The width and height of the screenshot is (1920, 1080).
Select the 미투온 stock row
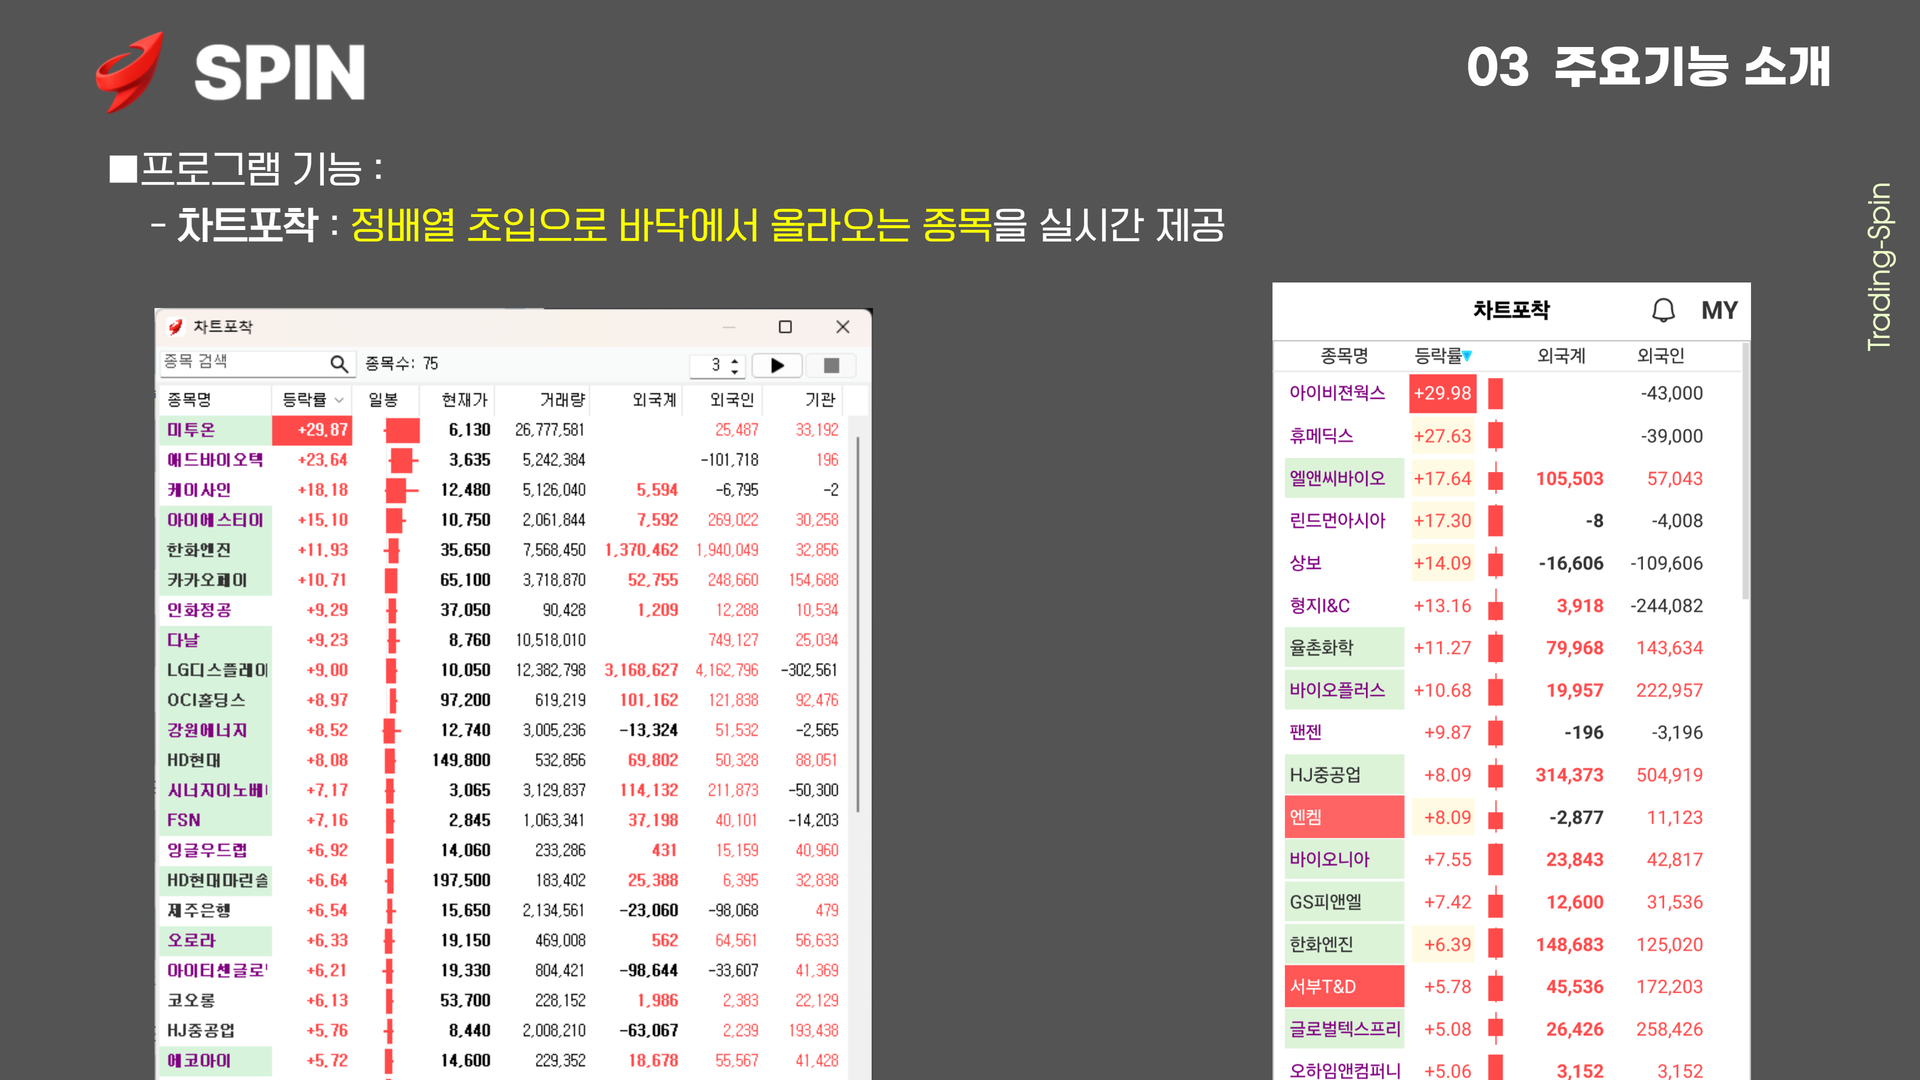pos(192,430)
